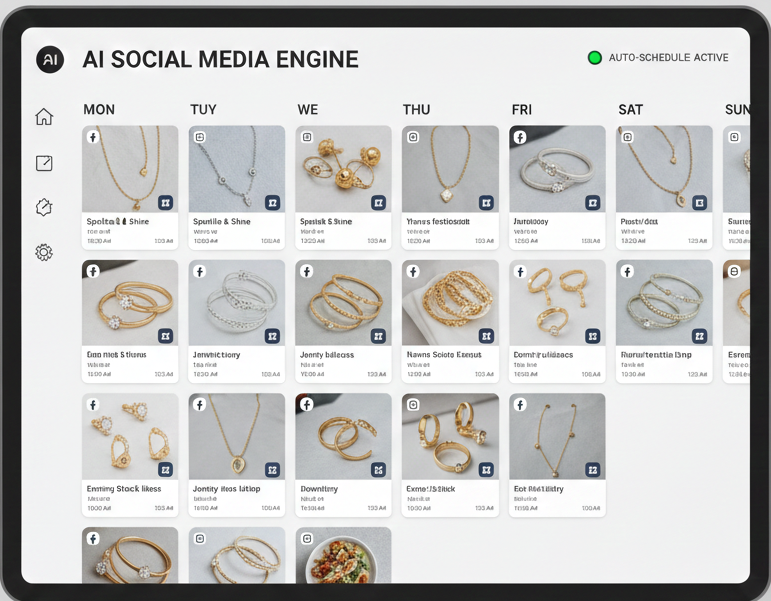
Task: Click Instagram icon on "Spuntile & Shine" card
Action: coord(200,137)
